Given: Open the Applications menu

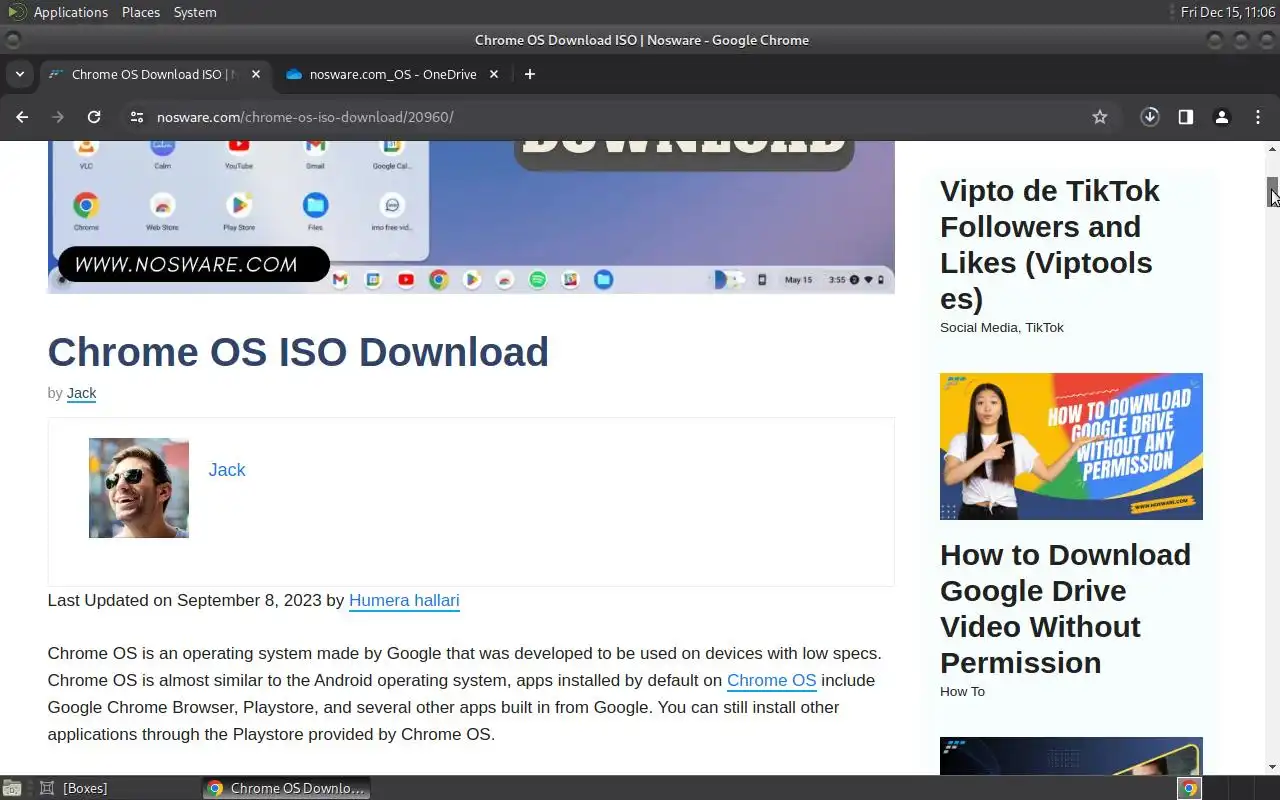Looking at the screenshot, I should click(x=70, y=12).
